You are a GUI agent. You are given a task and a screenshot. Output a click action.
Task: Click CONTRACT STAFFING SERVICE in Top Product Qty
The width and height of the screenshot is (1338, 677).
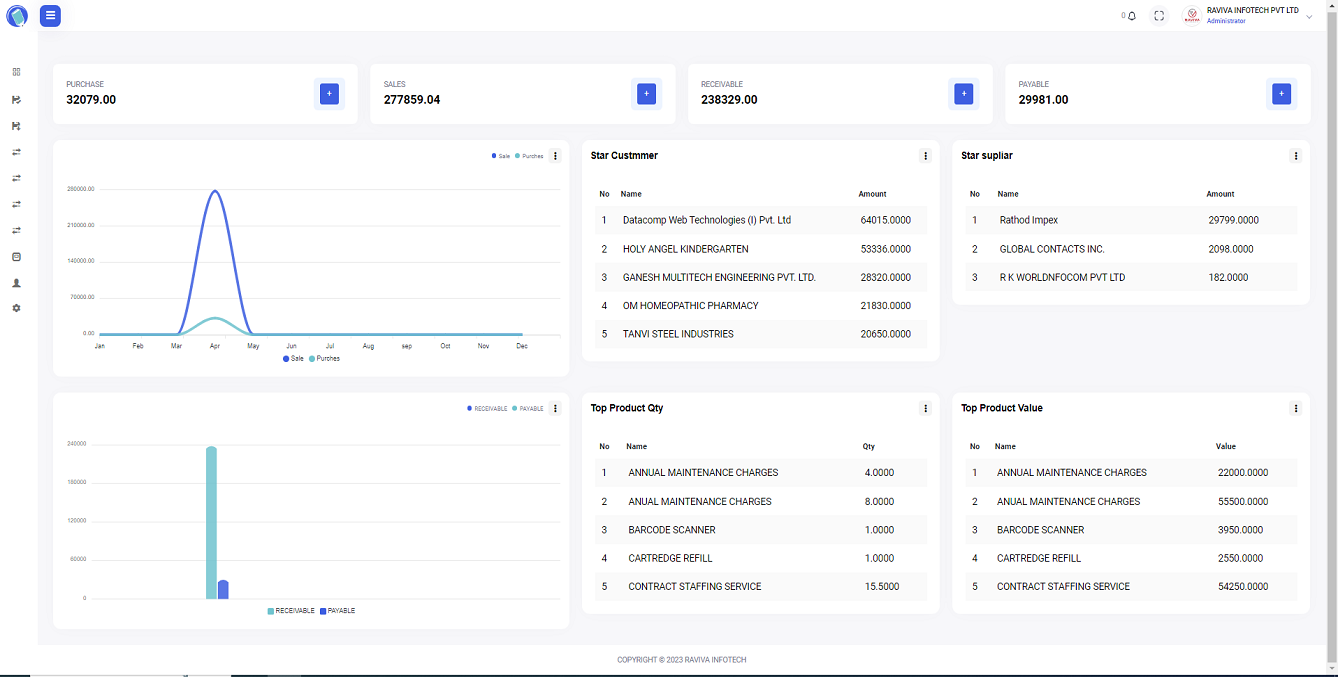(695, 587)
